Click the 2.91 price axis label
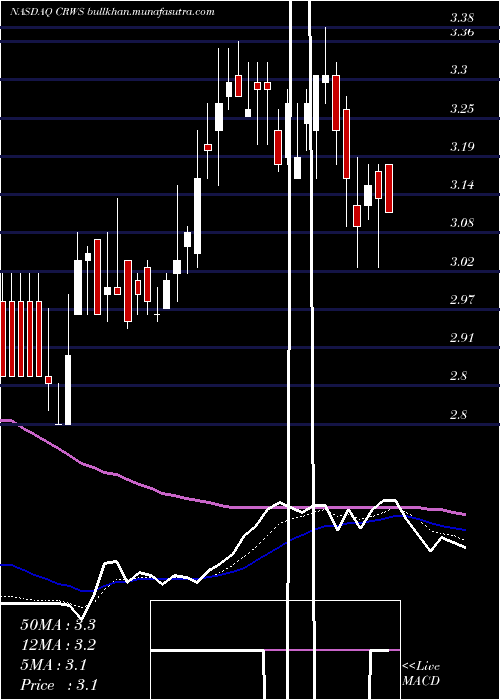Viewport: 500px width, 700px height. pyautogui.click(x=462, y=338)
